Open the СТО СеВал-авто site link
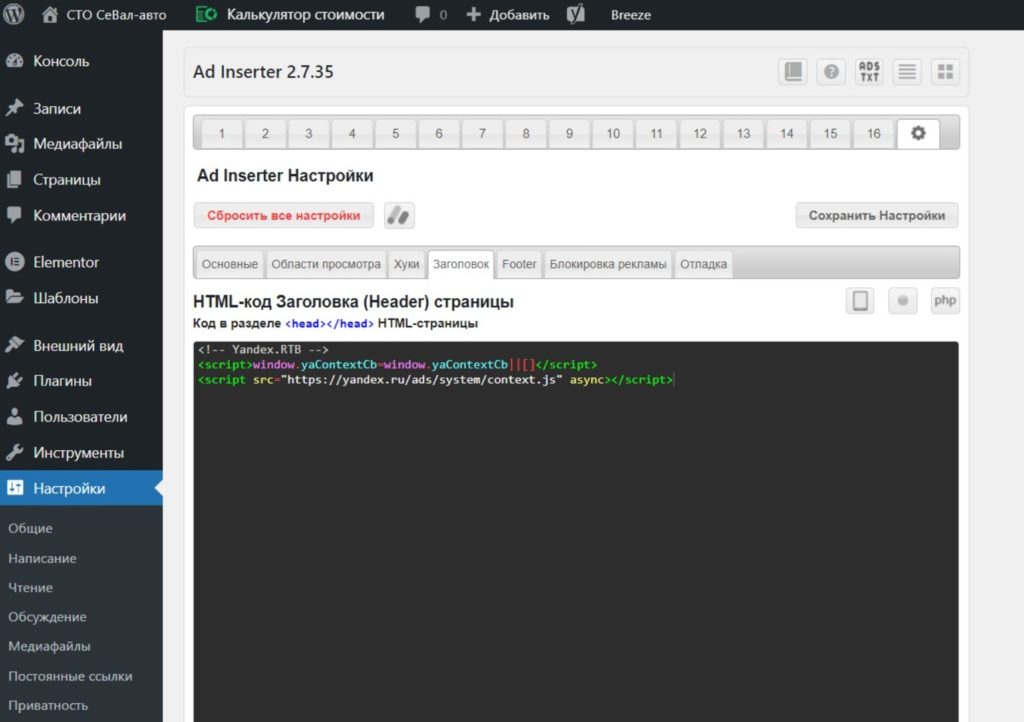Viewport: 1024px width, 722px height. pyautogui.click(x=104, y=14)
